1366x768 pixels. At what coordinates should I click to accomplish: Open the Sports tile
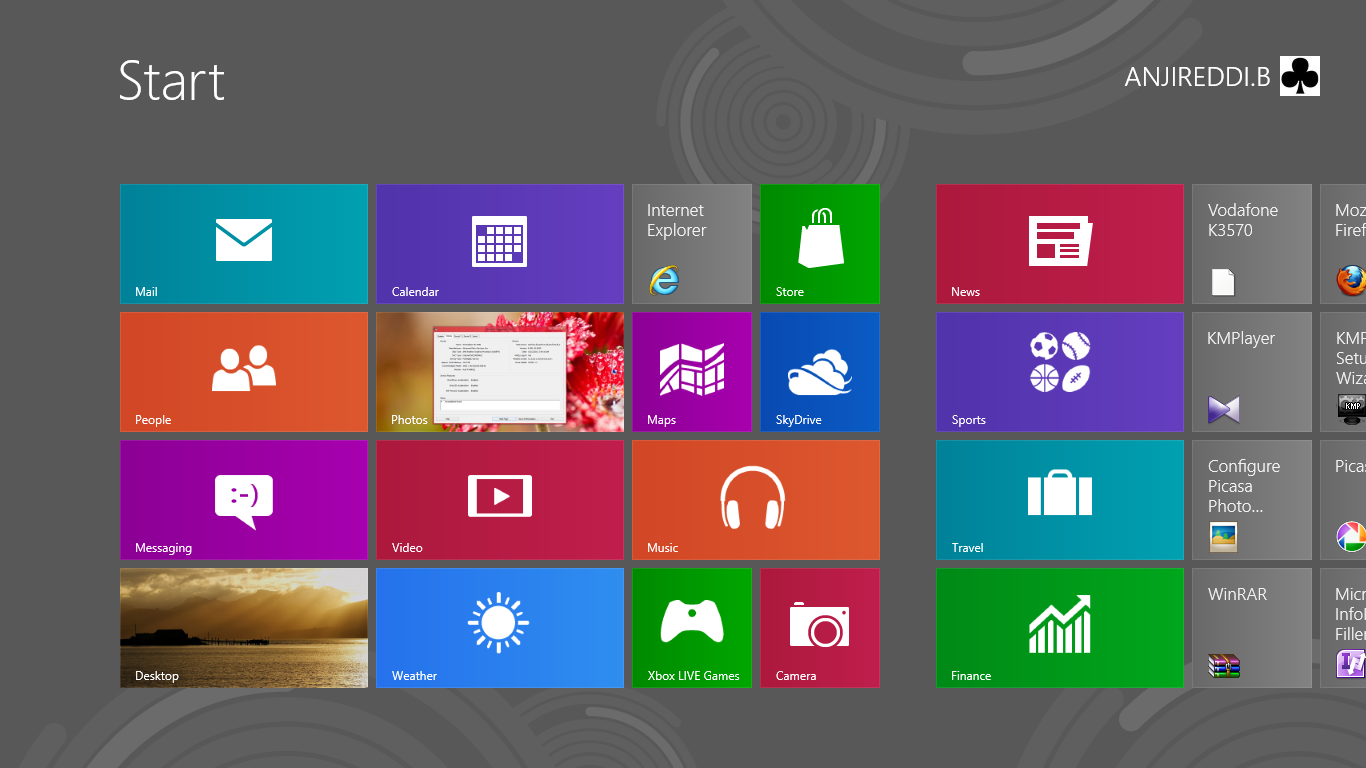[x=1060, y=372]
